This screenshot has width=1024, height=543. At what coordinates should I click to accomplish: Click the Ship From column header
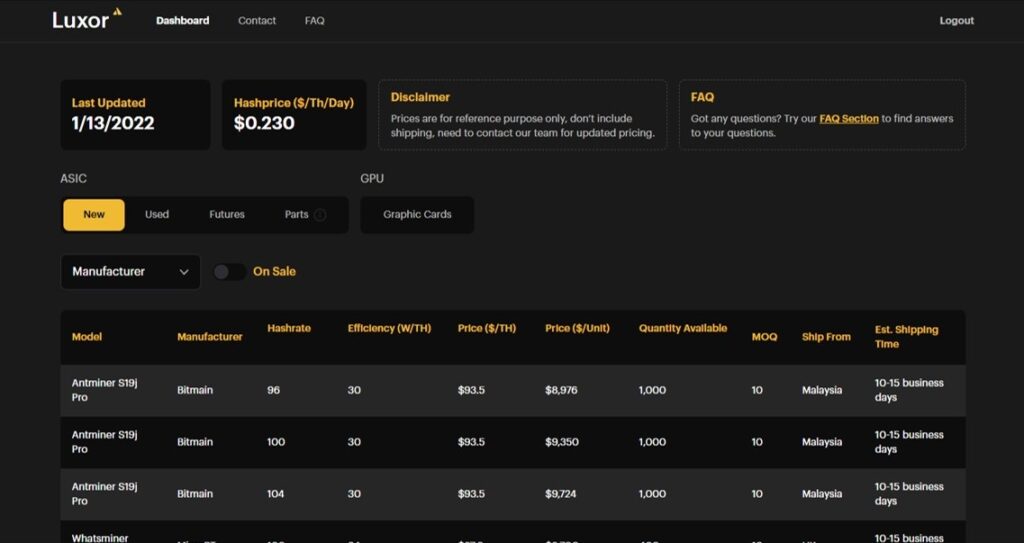(826, 337)
